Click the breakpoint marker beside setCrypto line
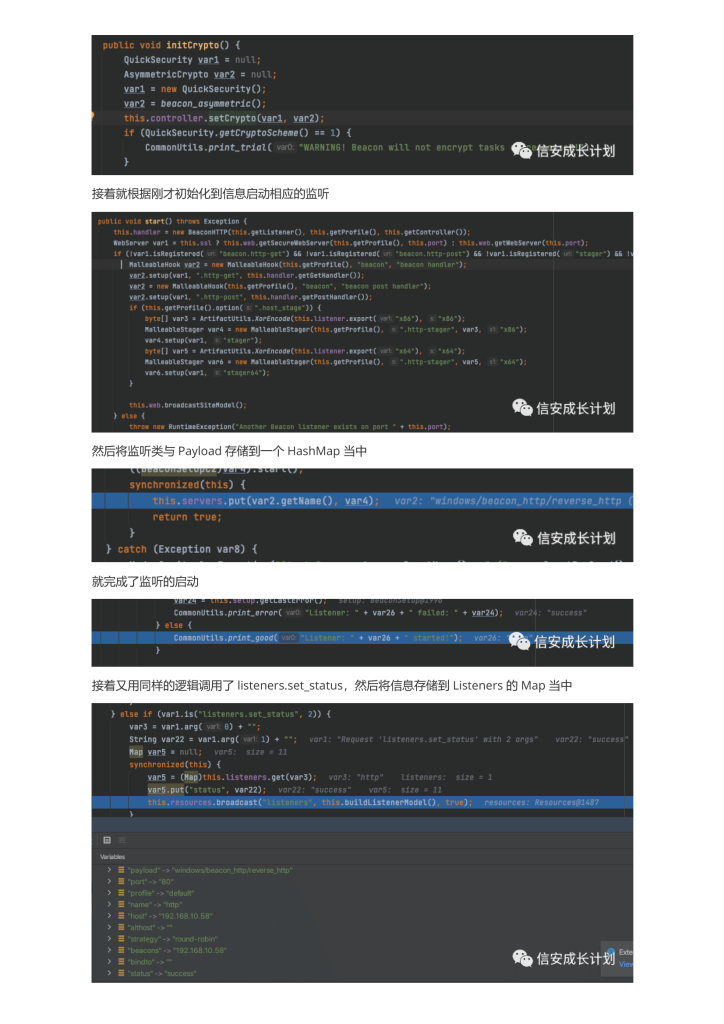Image resolution: width=724 pixels, height=1024 pixels. (93, 117)
